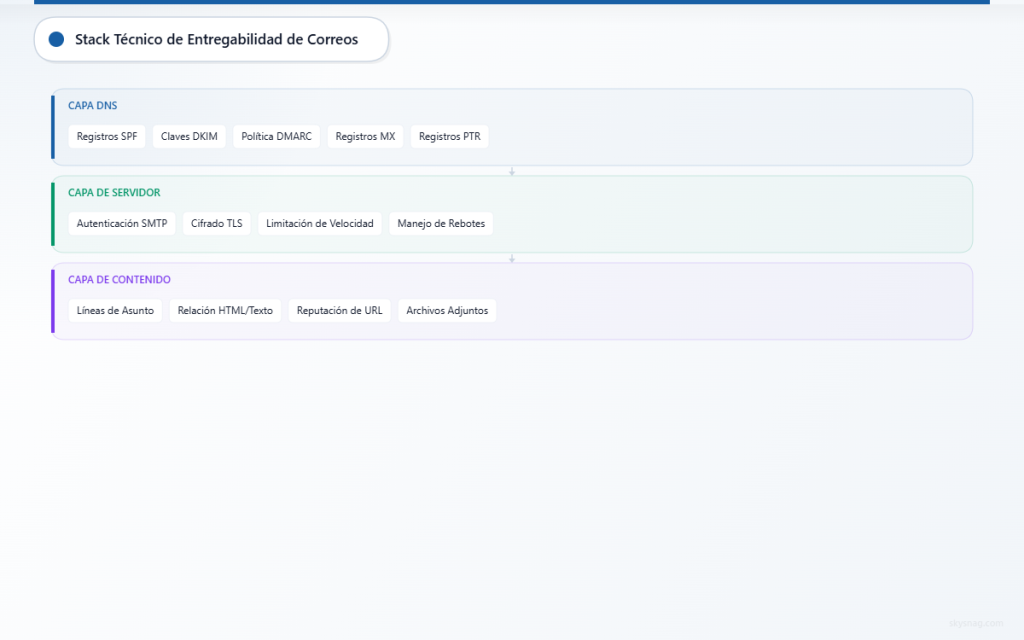
Task: Click the blue dot beside the title
Action: click(x=56, y=40)
